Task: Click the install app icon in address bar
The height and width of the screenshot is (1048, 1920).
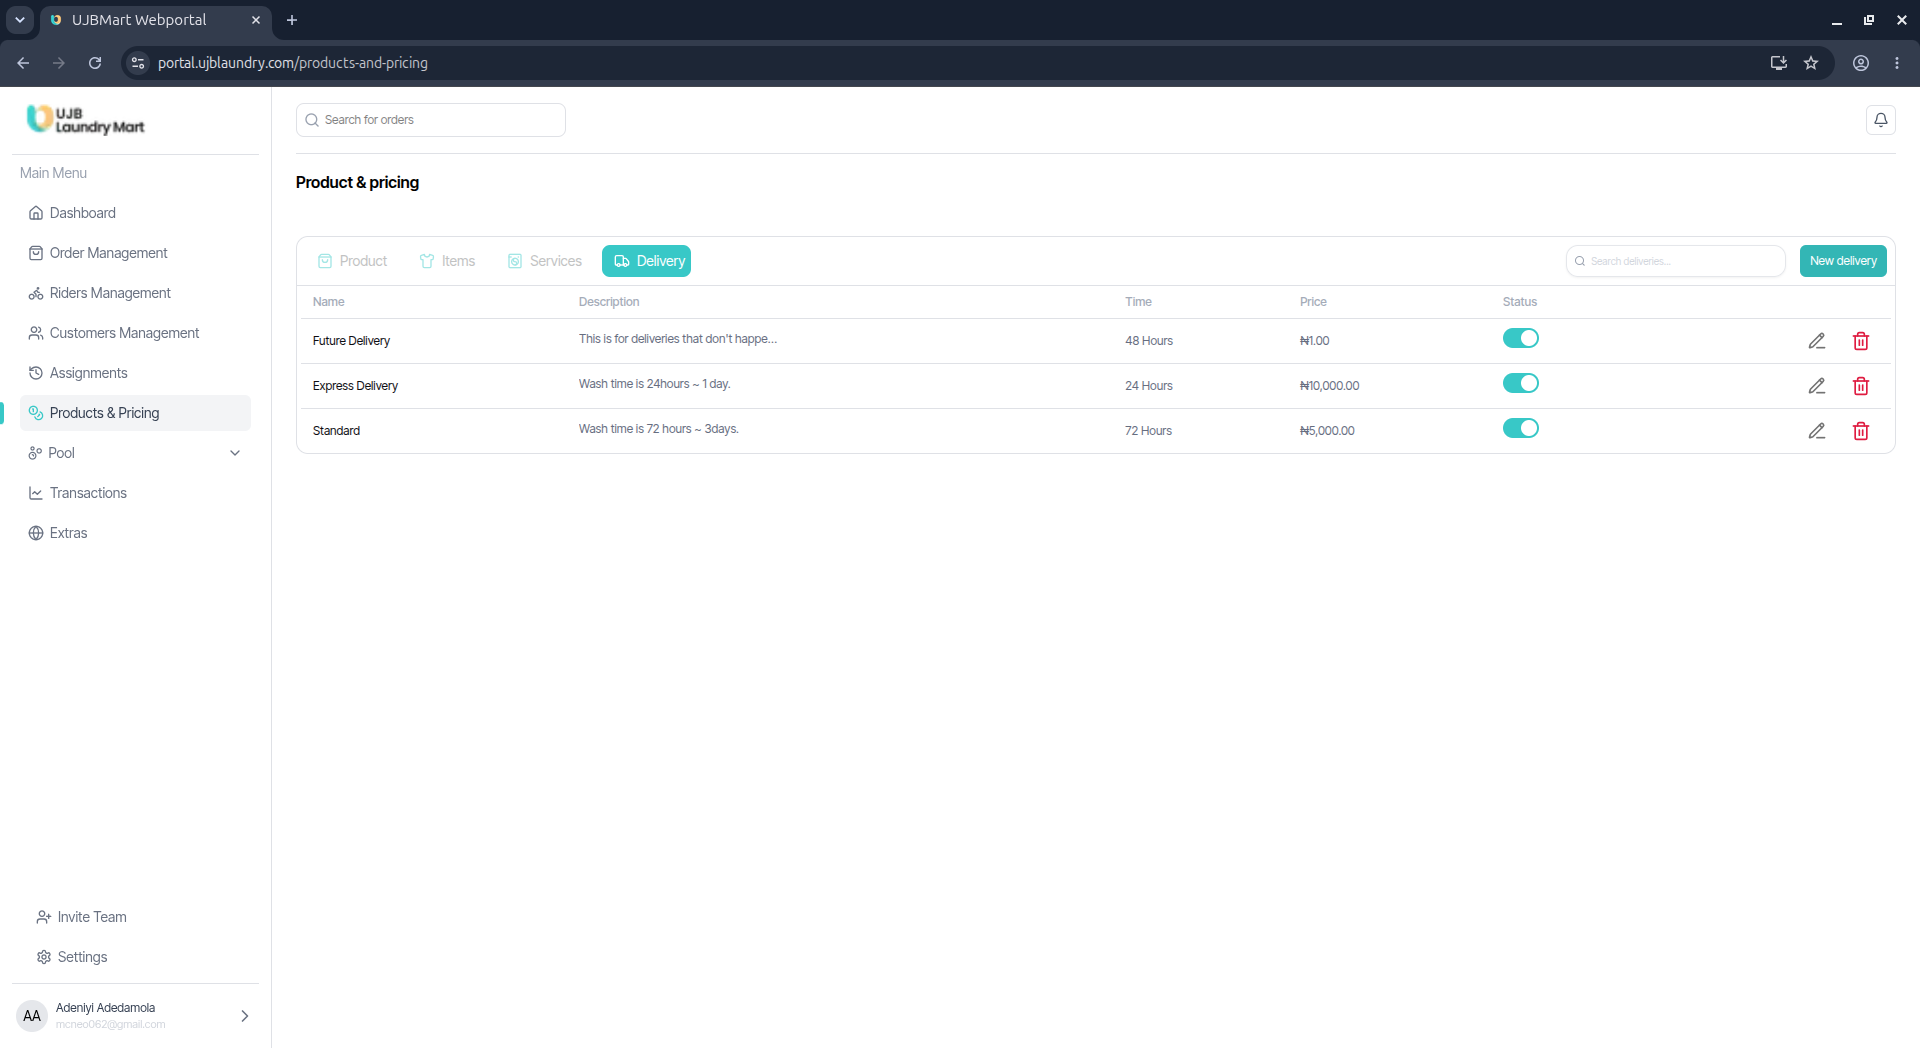Action: click(1779, 63)
